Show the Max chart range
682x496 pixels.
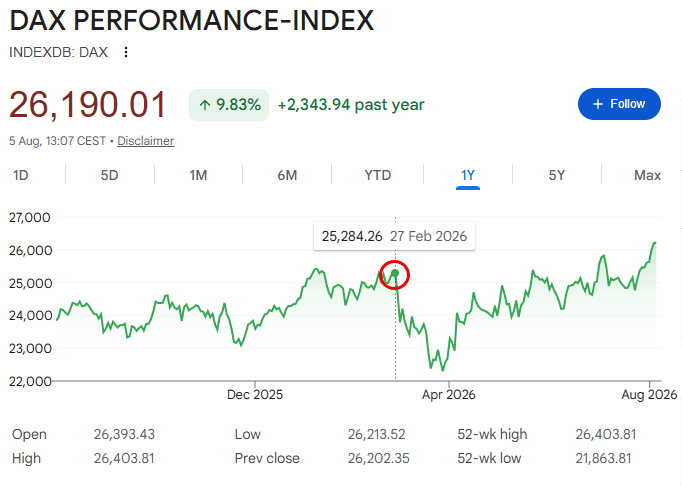tap(647, 175)
